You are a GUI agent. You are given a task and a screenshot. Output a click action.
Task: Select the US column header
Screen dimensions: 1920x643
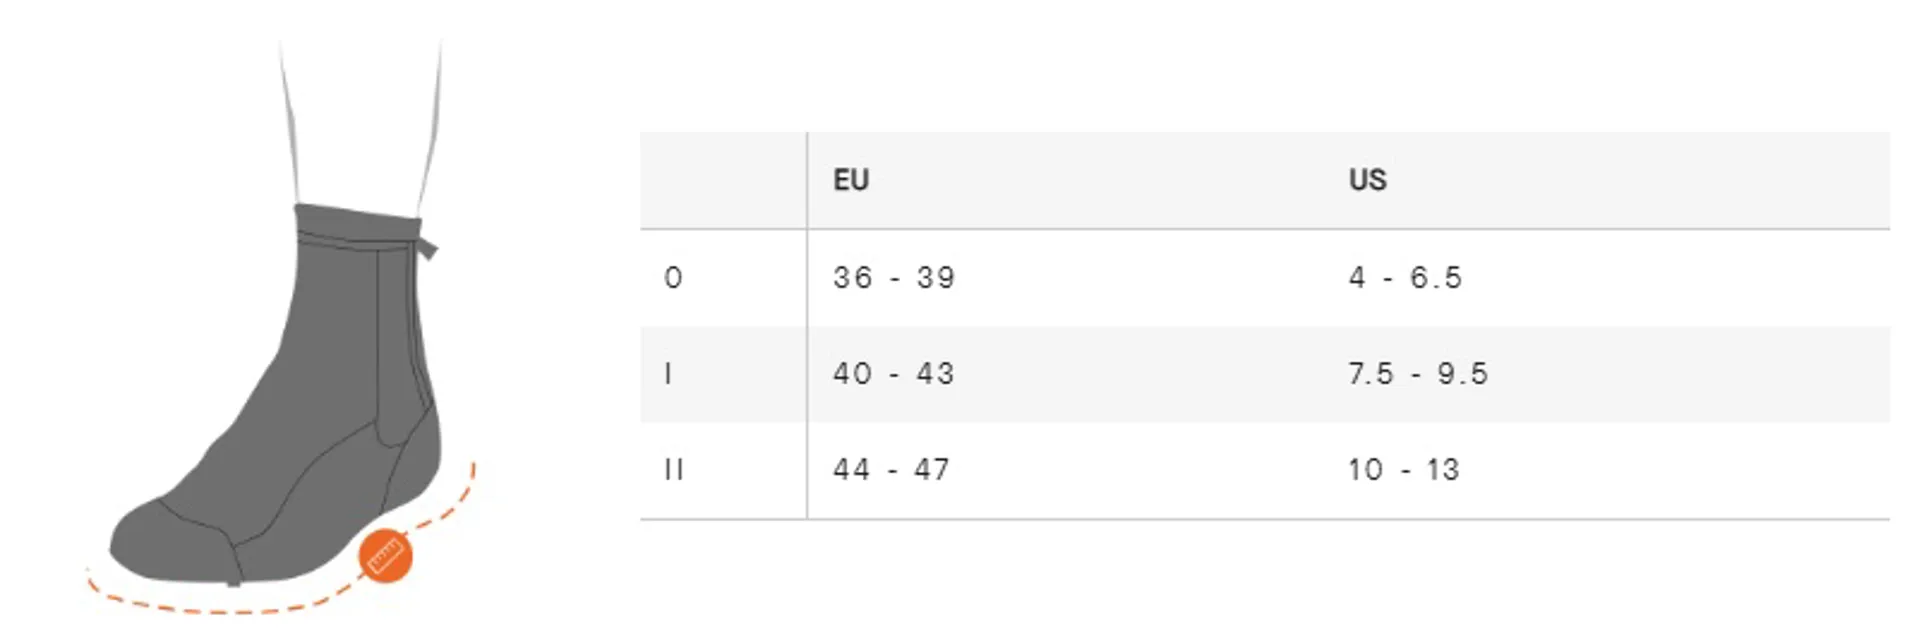1367,180
